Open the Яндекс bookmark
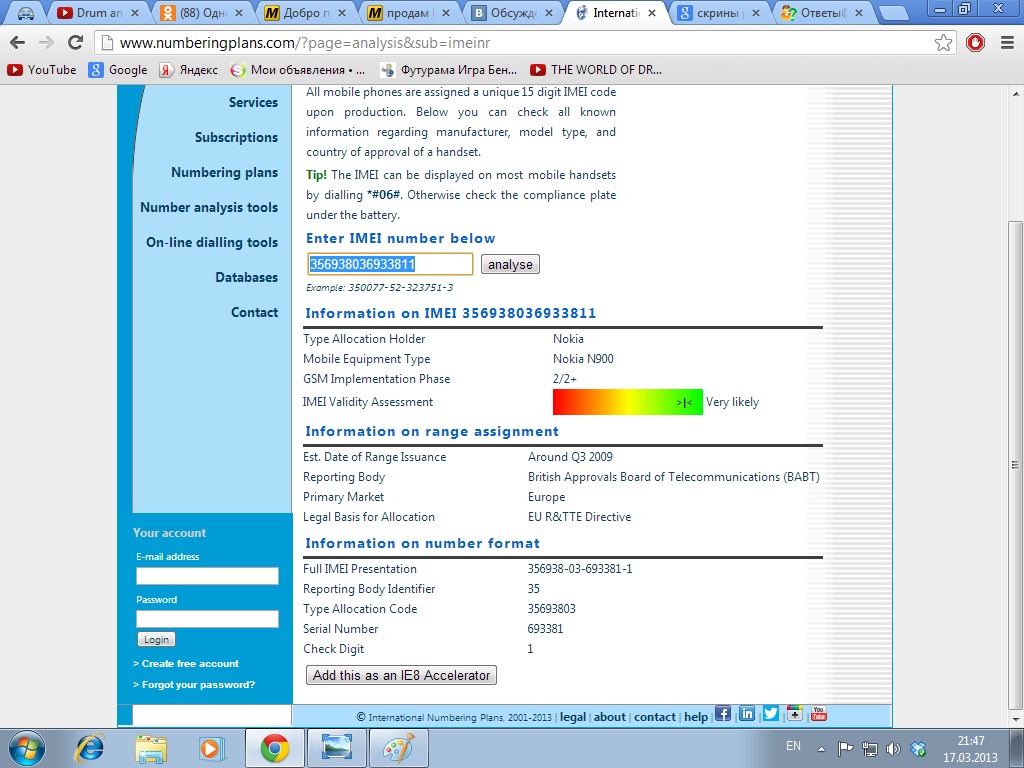Image resolution: width=1024 pixels, height=768 pixels. [x=189, y=70]
